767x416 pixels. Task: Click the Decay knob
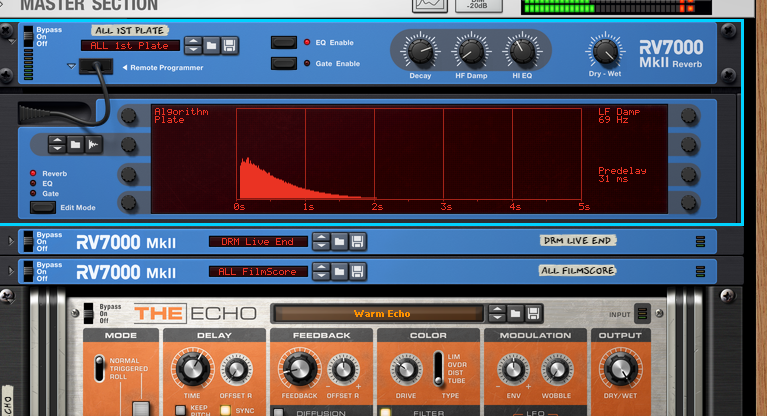point(420,51)
